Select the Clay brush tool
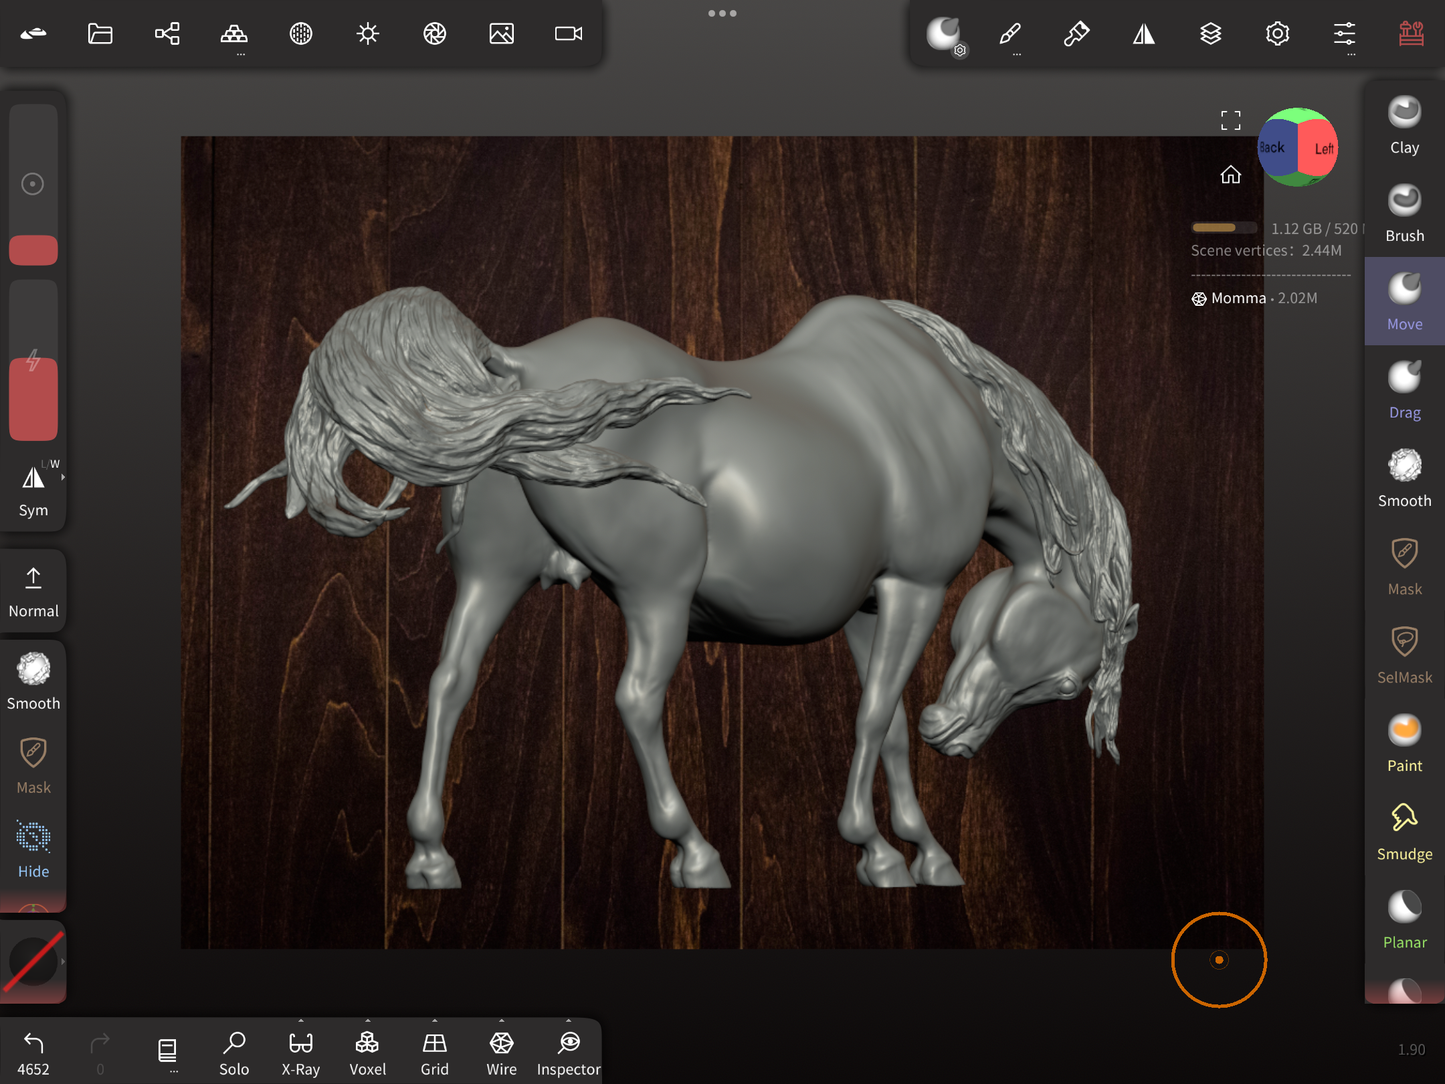 coord(1404,125)
